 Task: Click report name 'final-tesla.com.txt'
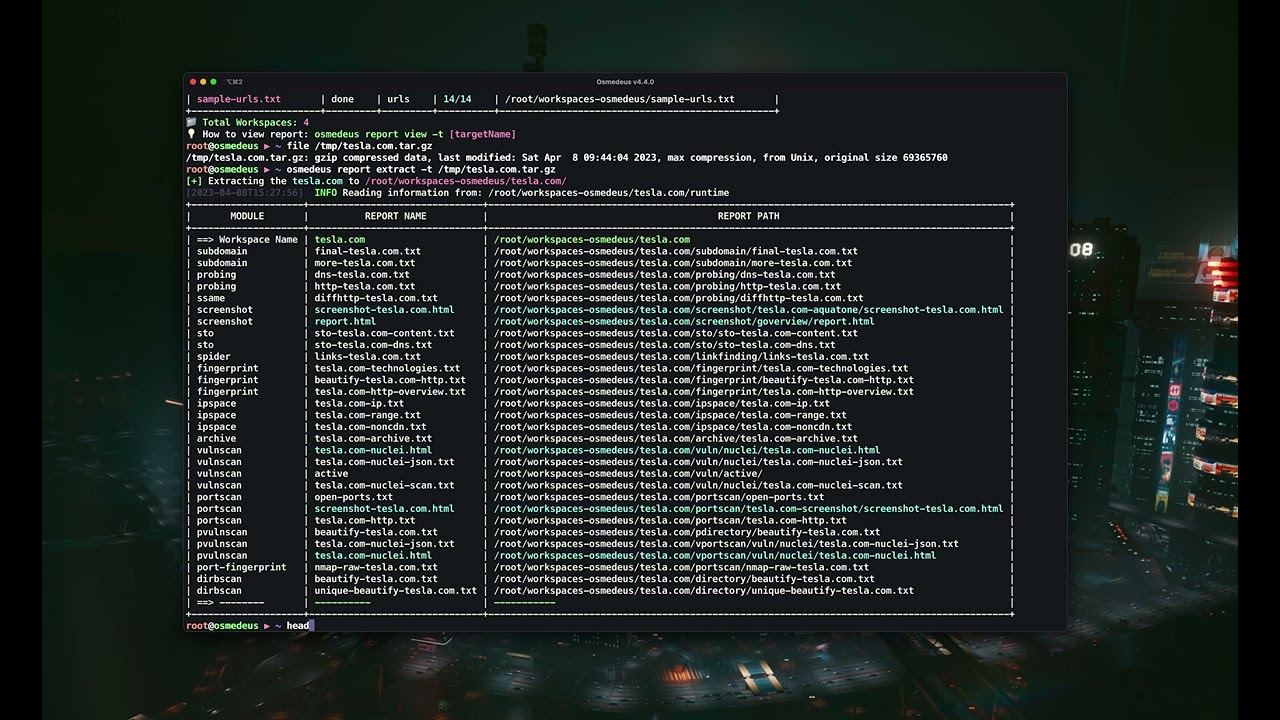coord(368,251)
